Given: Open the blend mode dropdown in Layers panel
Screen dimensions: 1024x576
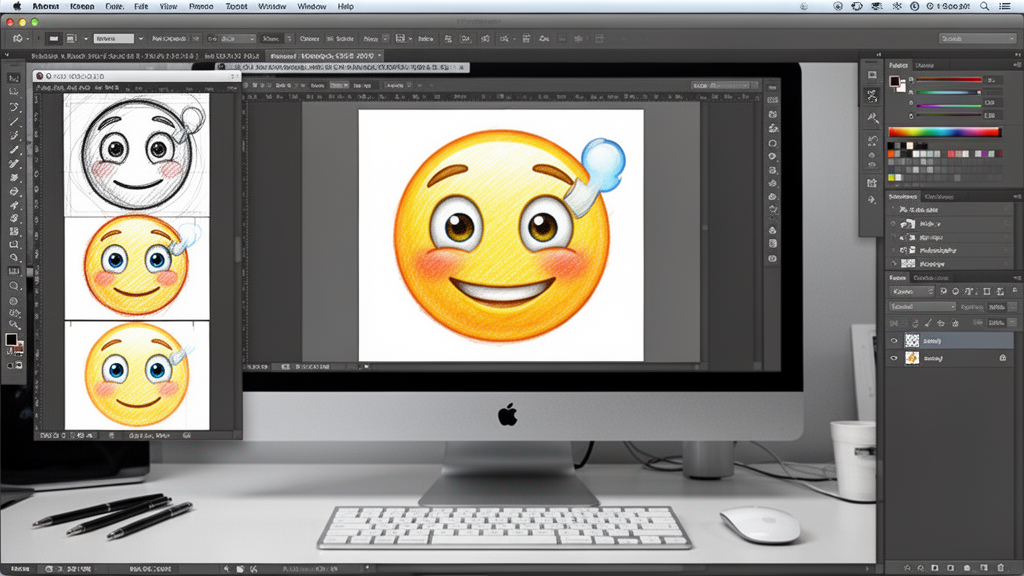Looking at the screenshot, I should tap(922, 306).
